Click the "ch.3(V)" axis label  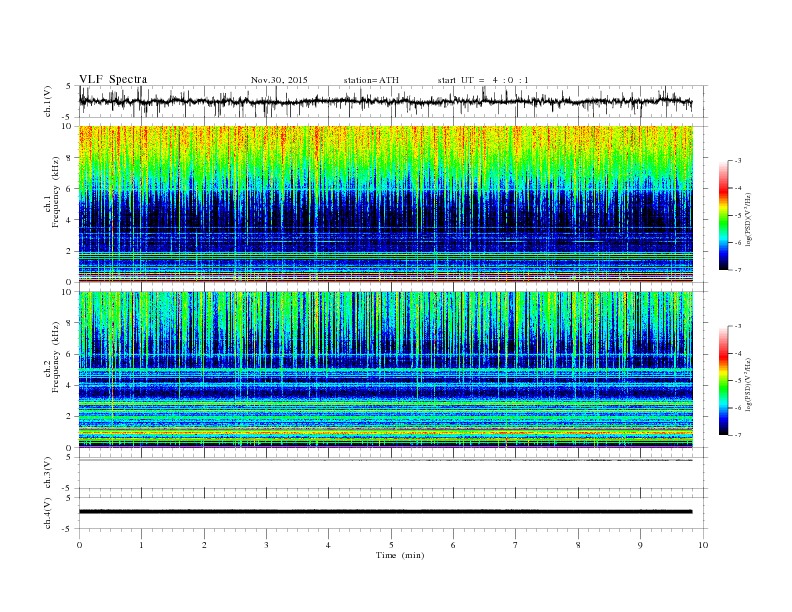click(48, 473)
